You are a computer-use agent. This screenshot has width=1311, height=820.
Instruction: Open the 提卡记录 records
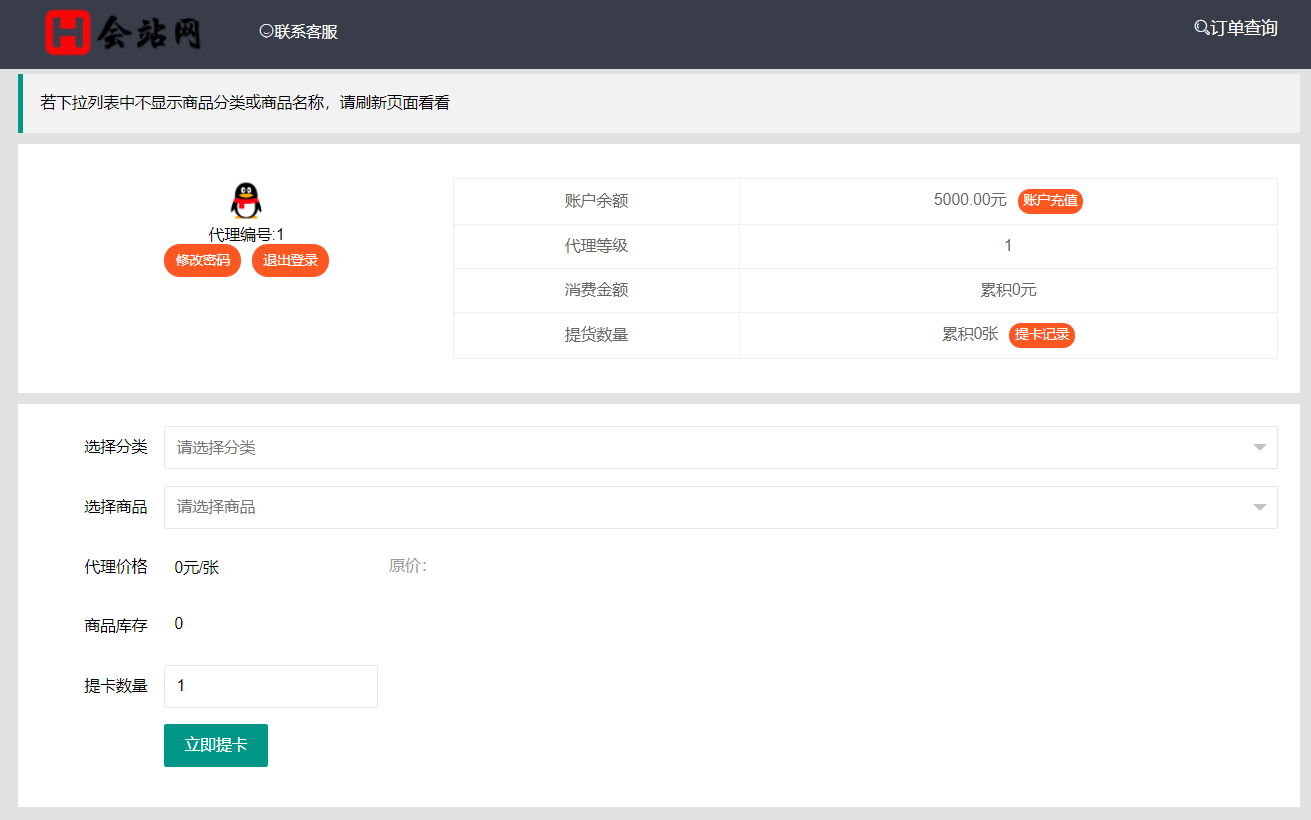click(x=1042, y=334)
